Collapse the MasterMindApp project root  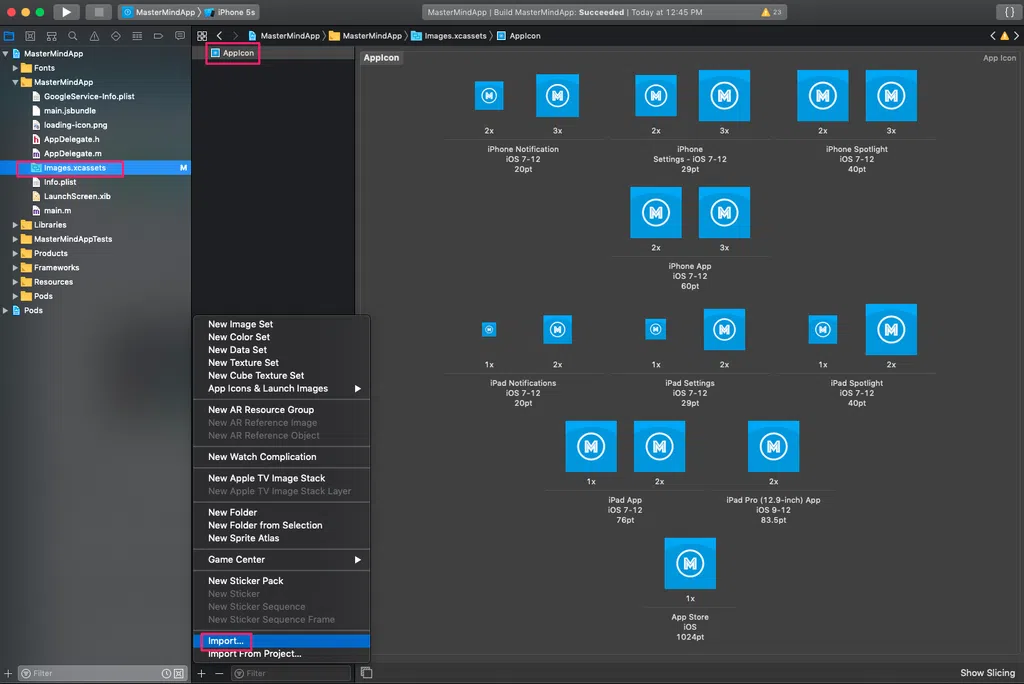click(6, 54)
